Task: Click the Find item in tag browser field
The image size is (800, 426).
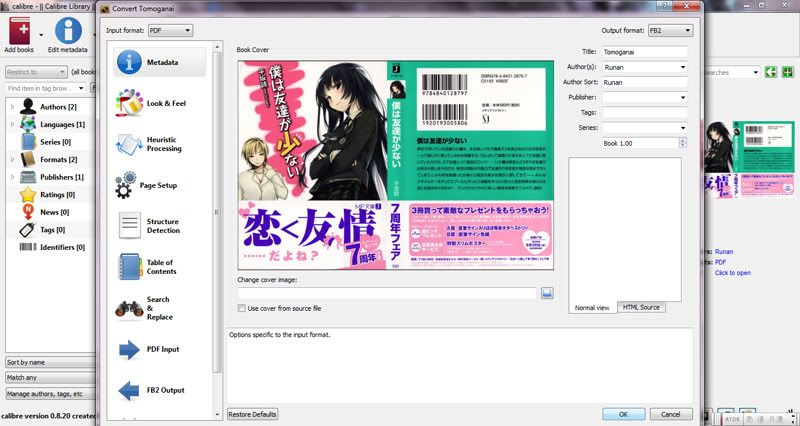Action: click(46, 88)
